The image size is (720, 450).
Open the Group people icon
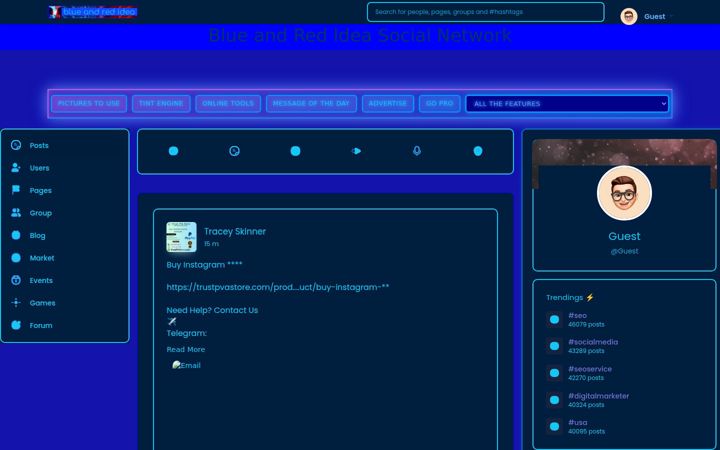16,213
